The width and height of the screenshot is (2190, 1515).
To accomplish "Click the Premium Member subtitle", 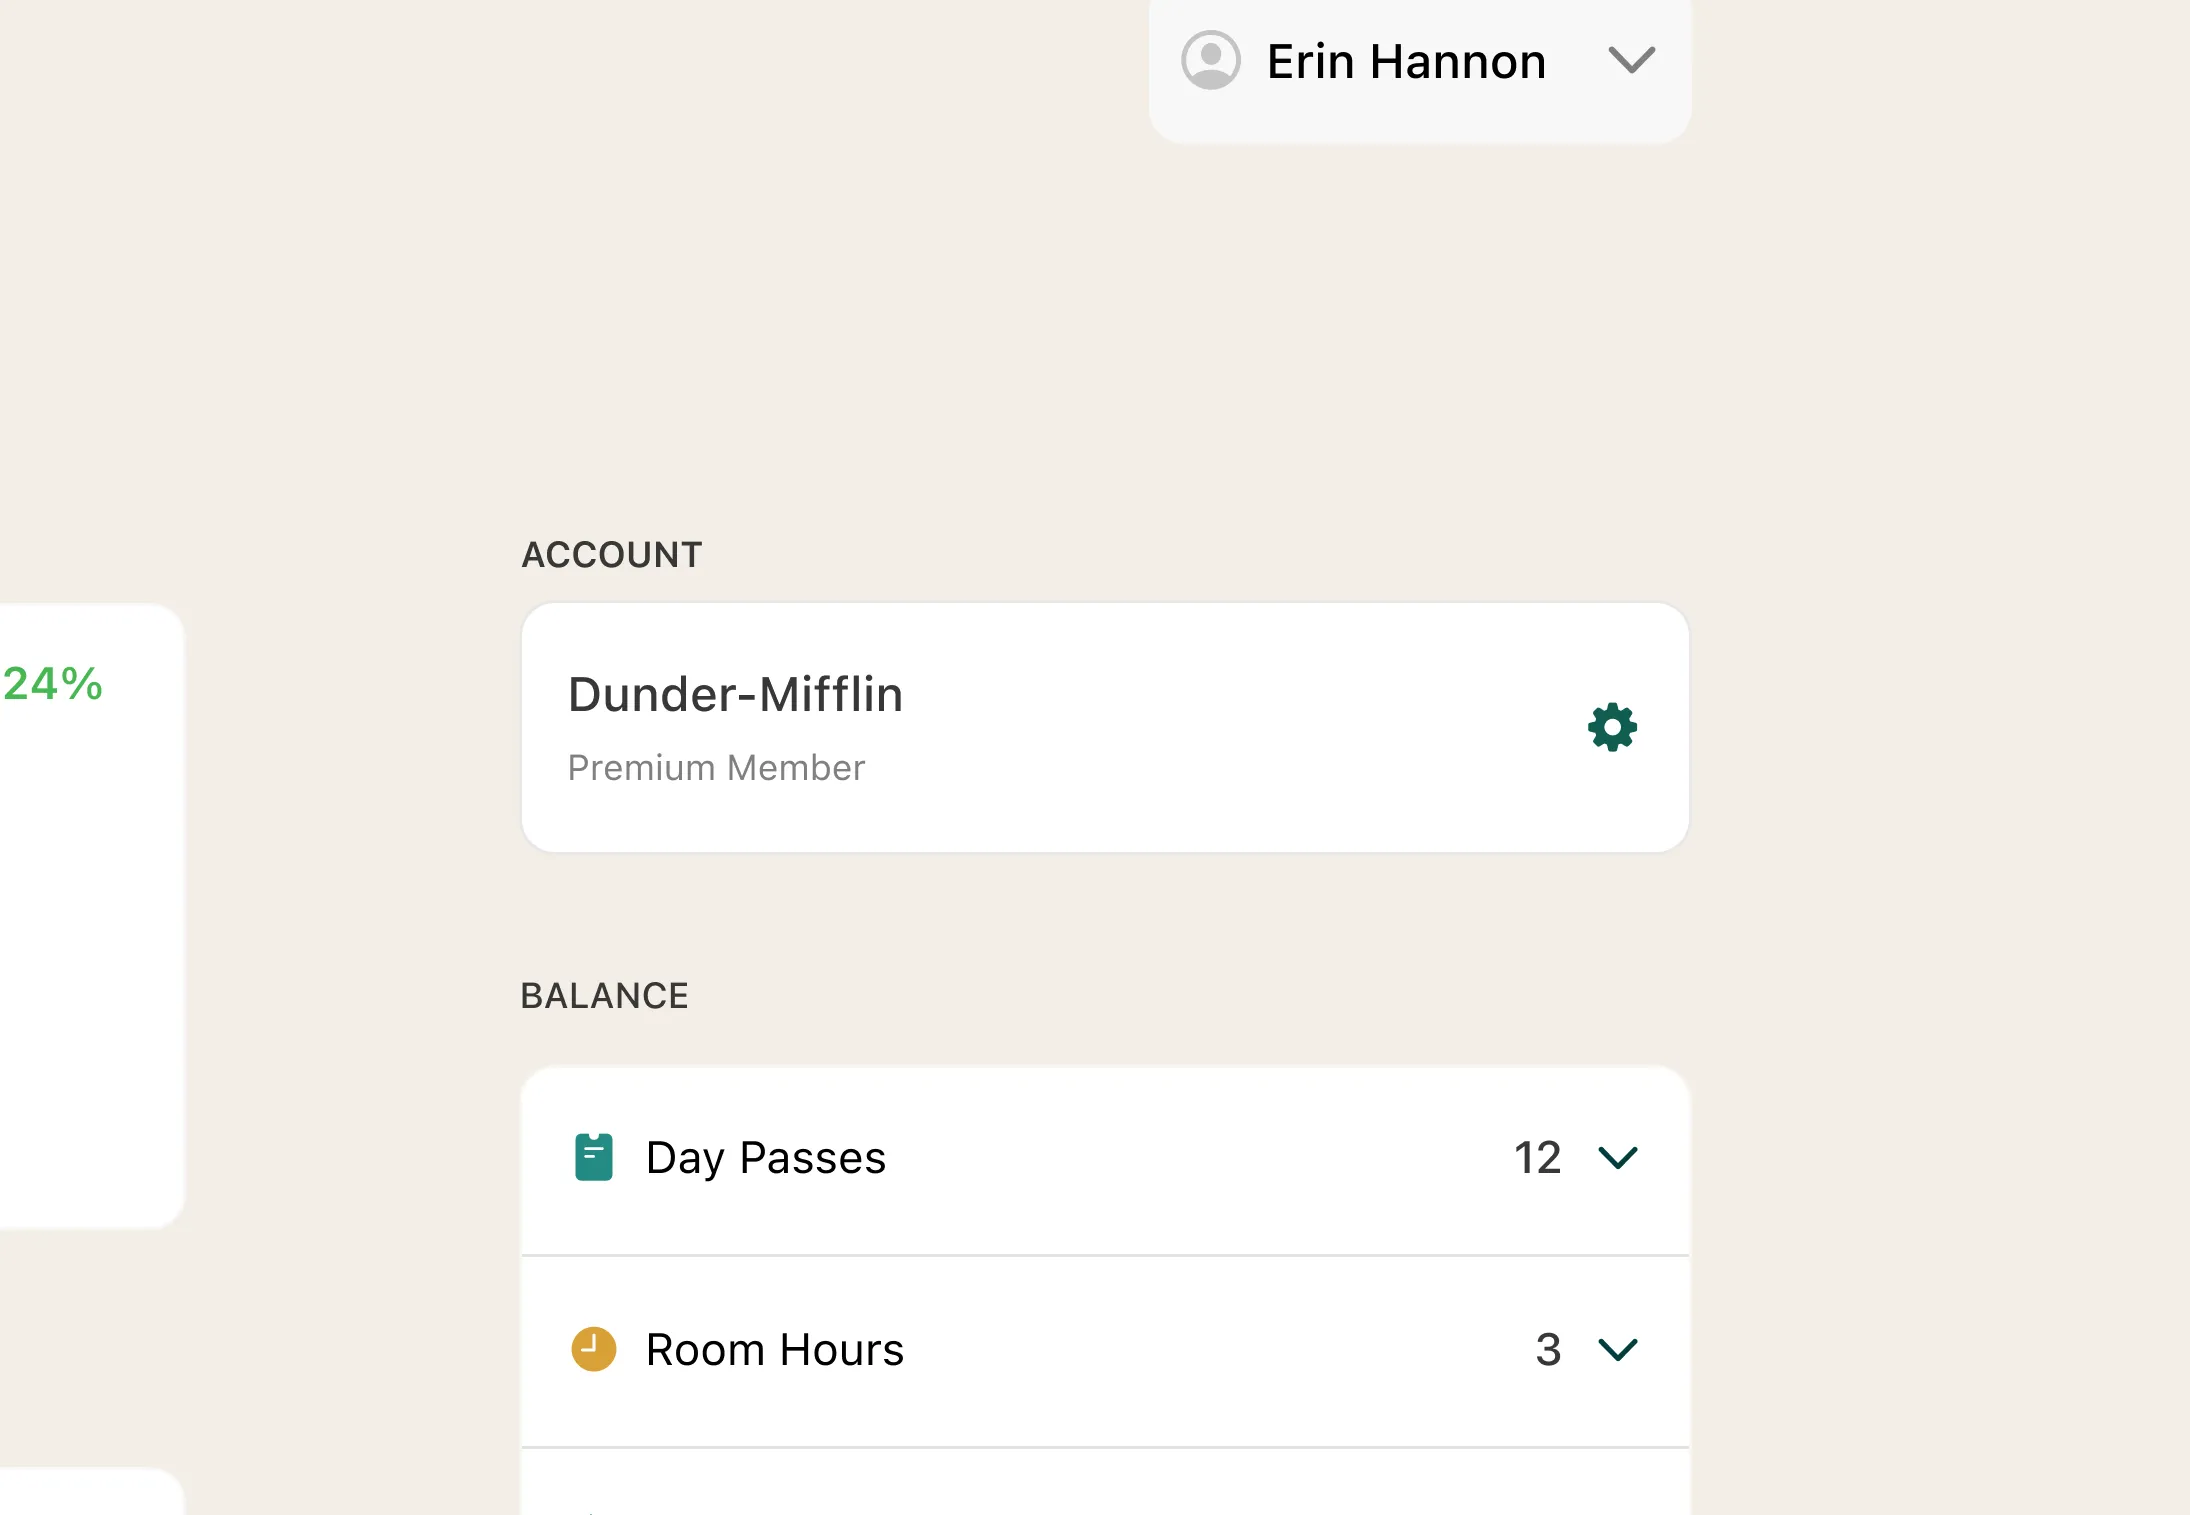I will (x=716, y=768).
